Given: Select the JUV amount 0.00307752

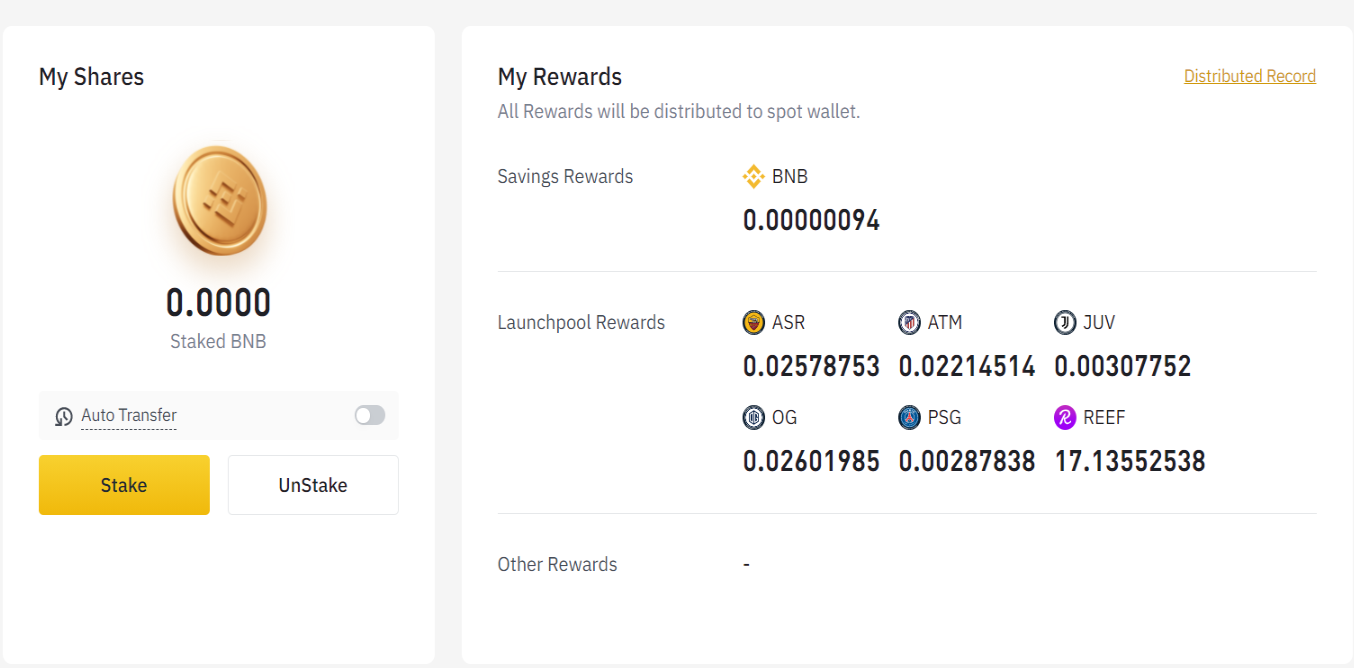Looking at the screenshot, I should coord(1123,366).
